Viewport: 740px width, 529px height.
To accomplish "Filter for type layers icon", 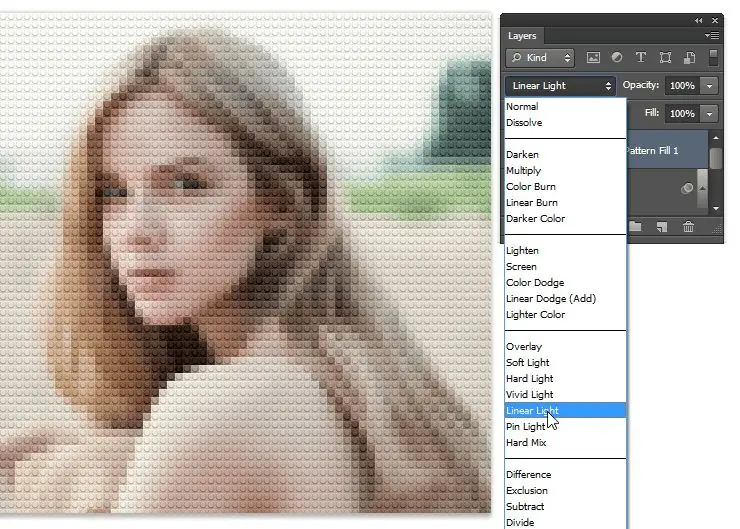I will tap(640, 57).
